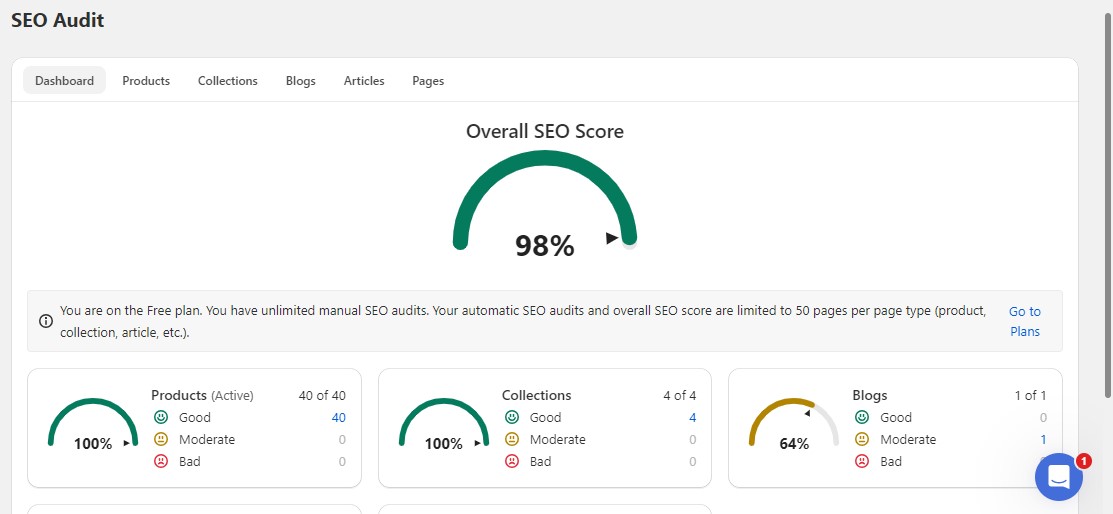
Task: Click the Good smiley icon in Products card
Action: click(x=161, y=417)
